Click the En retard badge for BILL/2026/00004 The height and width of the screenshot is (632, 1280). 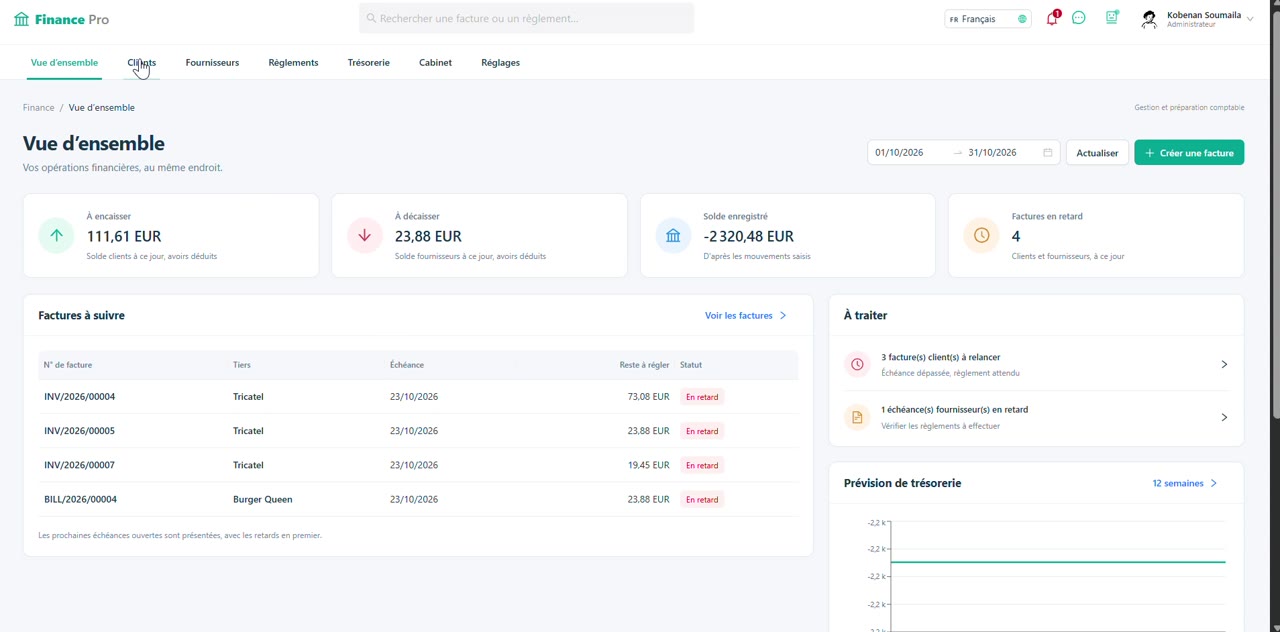[702, 499]
